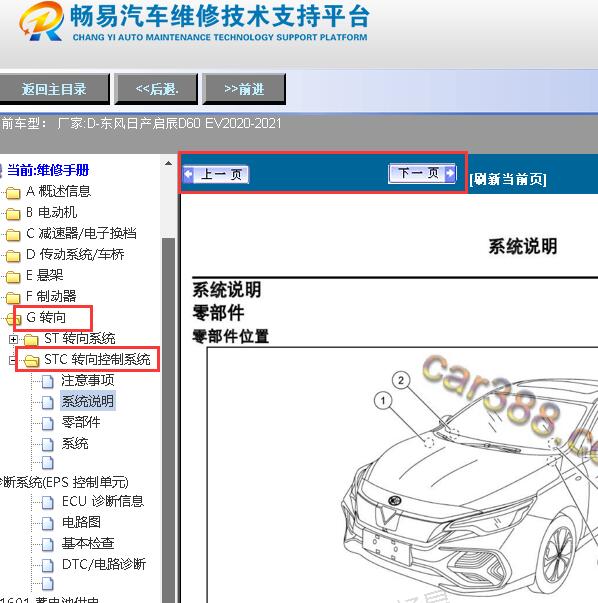Screen dimensions: 598x603
Task: Open 基本检查 page
Action: coord(88,543)
